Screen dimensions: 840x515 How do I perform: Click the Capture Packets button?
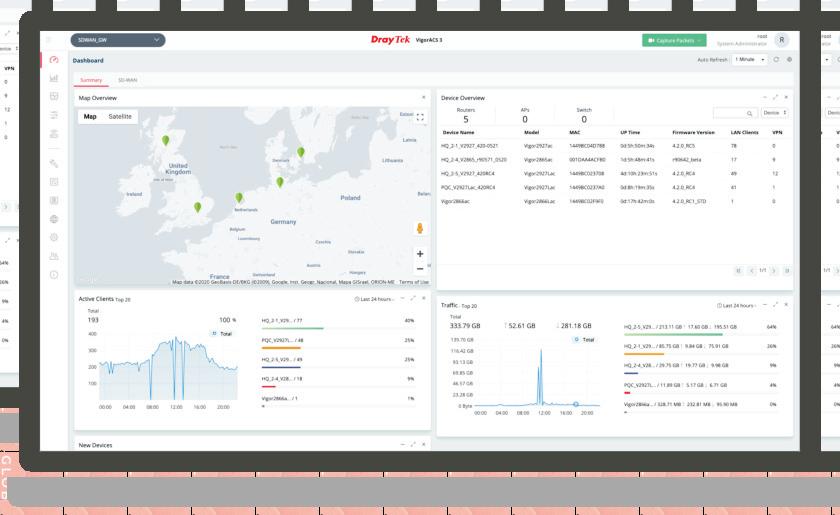pyautogui.click(x=674, y=40)
